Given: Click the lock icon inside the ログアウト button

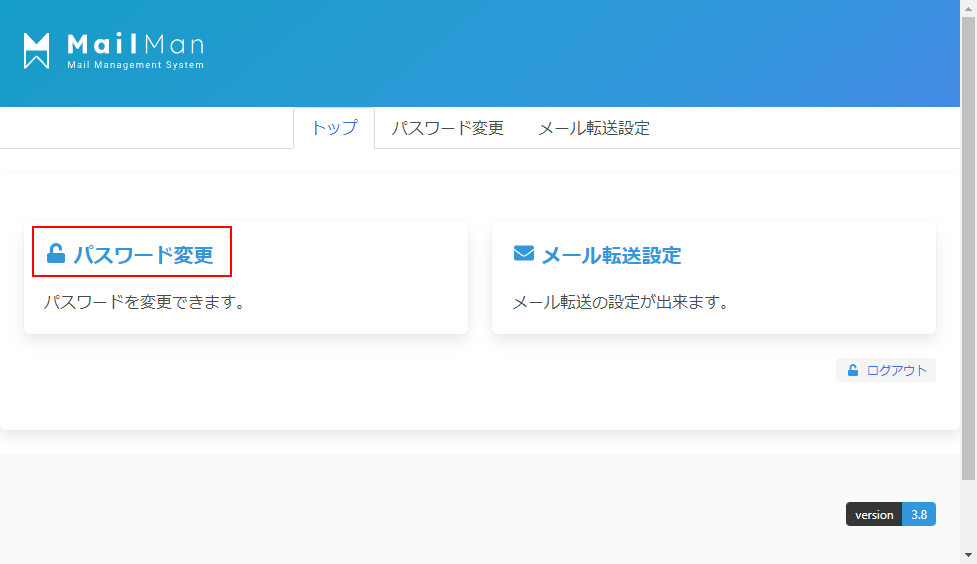Looking at the screenshot, I should [853, 370].
